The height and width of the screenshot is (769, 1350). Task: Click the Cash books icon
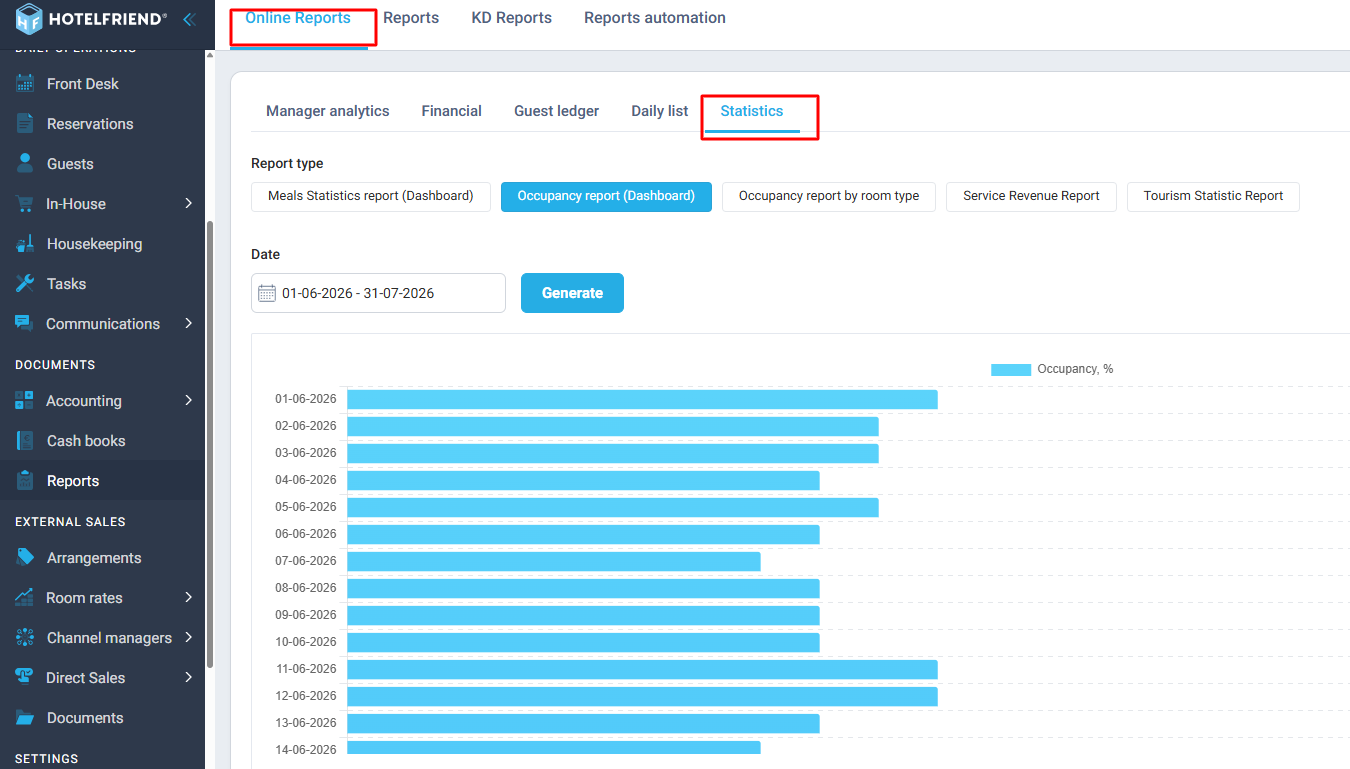[x=25, y=441]
